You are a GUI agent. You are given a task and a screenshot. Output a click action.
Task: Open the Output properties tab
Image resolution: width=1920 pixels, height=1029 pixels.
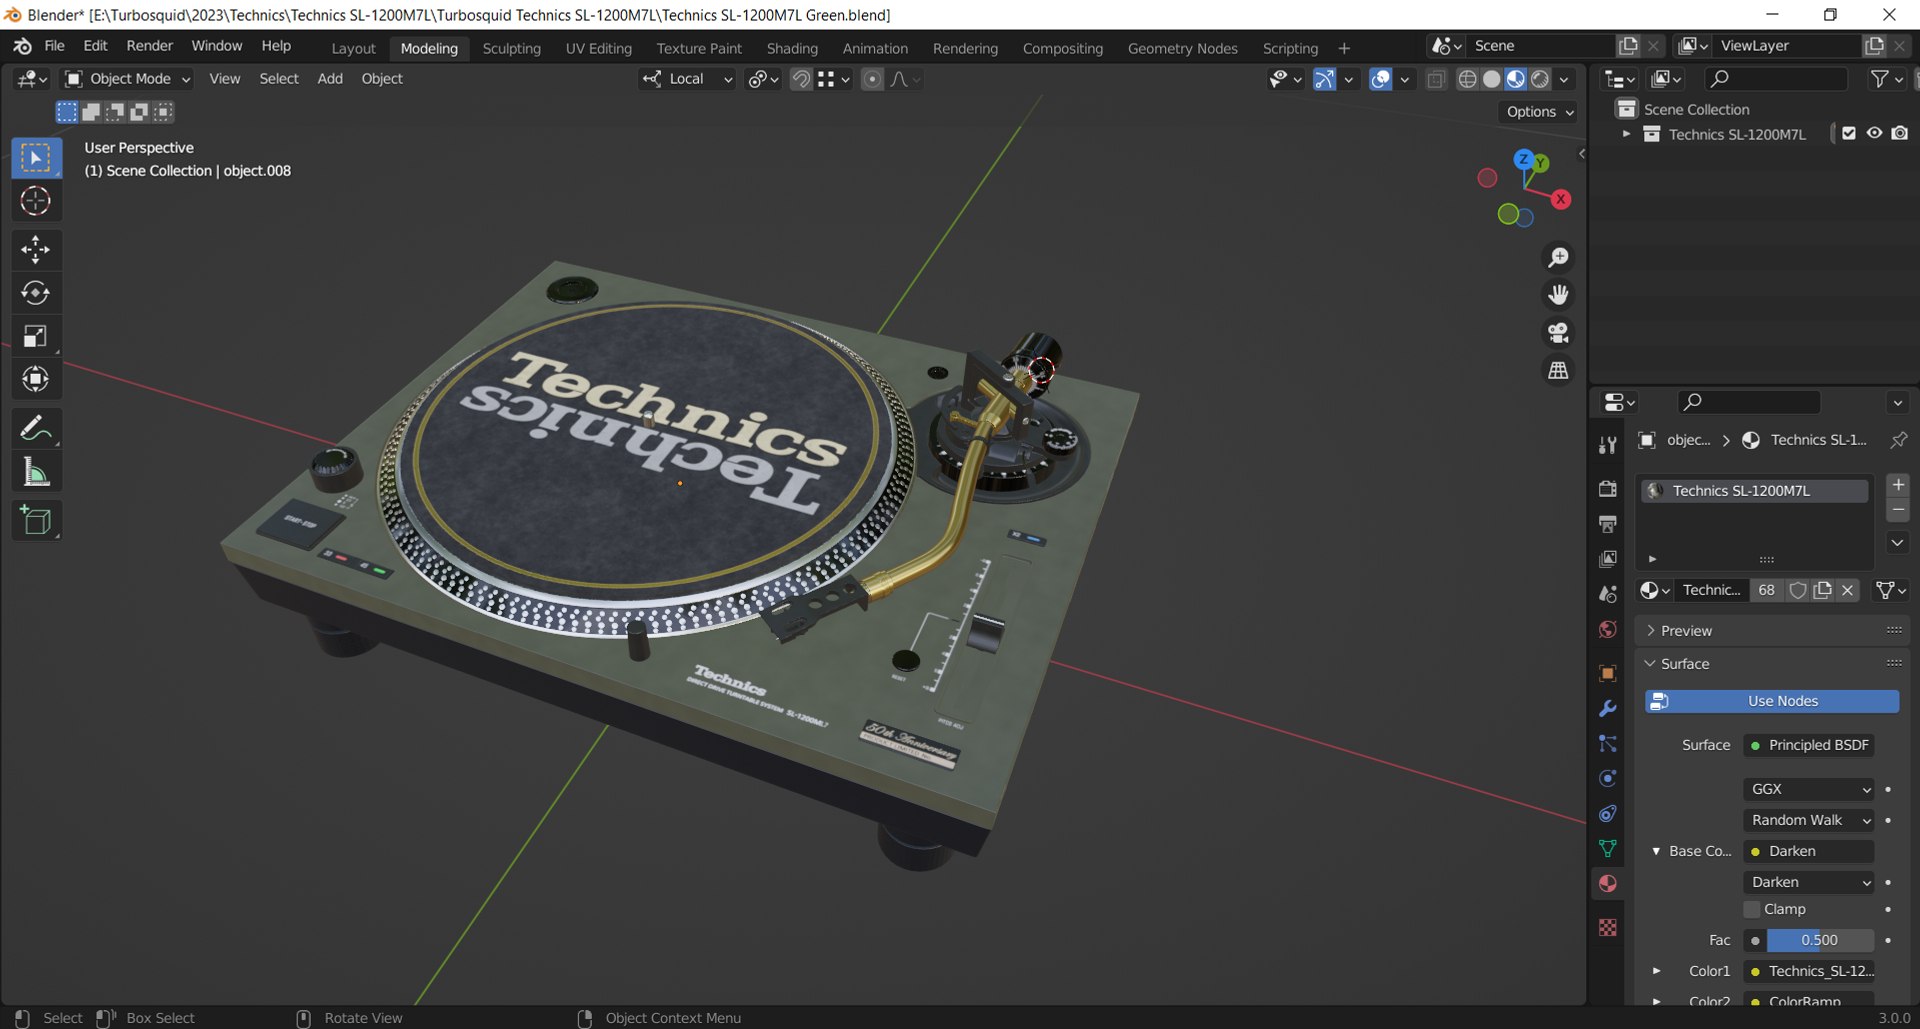coord(1608,524)
